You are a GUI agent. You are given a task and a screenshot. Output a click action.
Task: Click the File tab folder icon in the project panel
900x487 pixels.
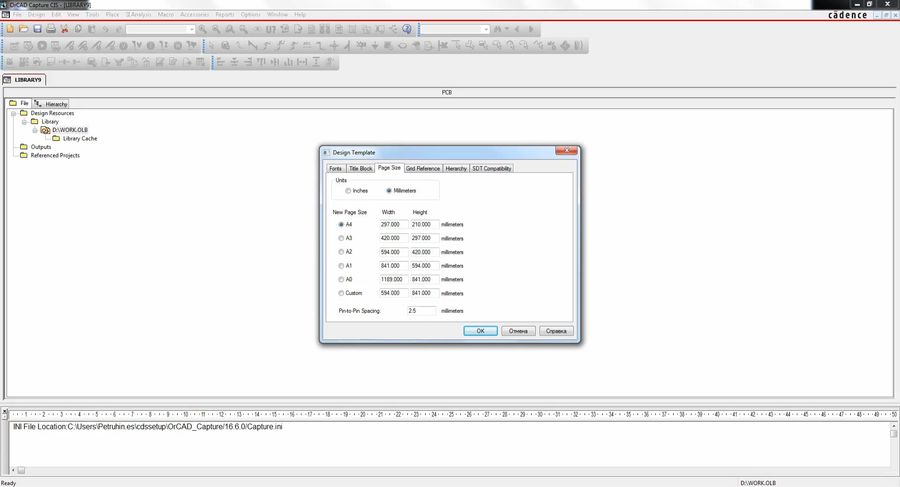(x=13, y=103)
